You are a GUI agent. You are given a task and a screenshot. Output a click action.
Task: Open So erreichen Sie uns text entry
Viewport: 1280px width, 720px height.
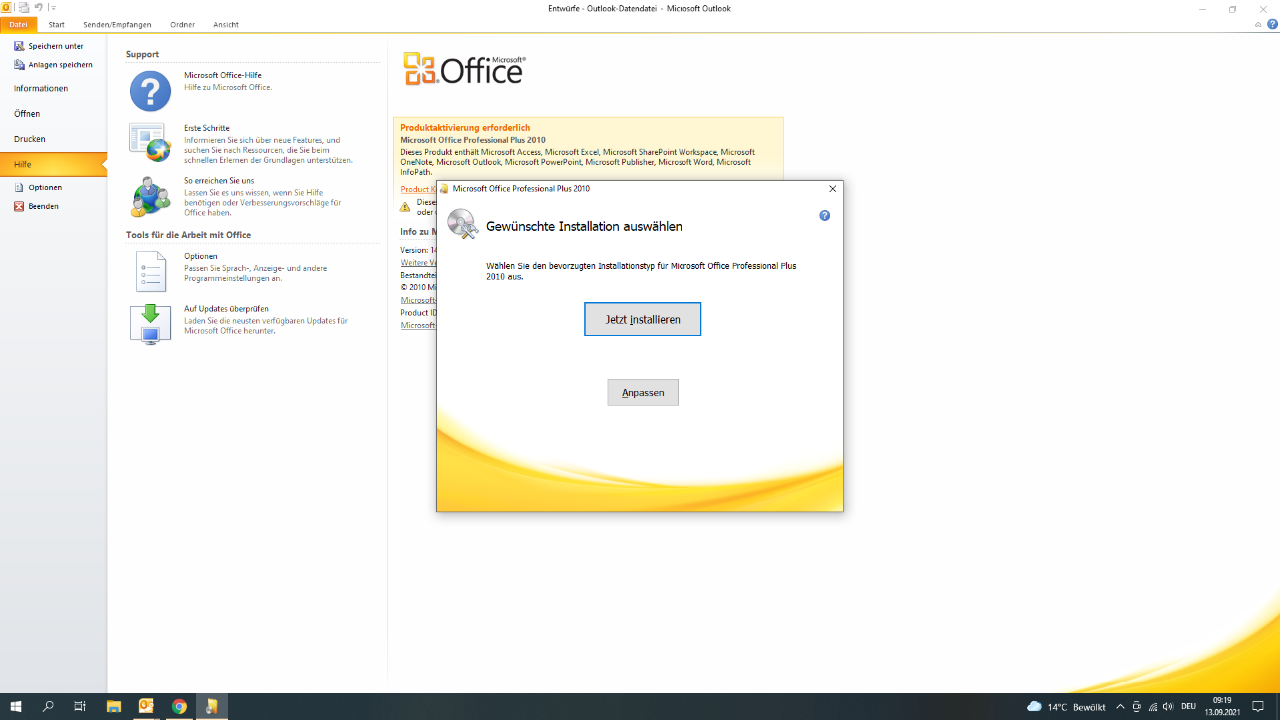[x=219, y=181]
